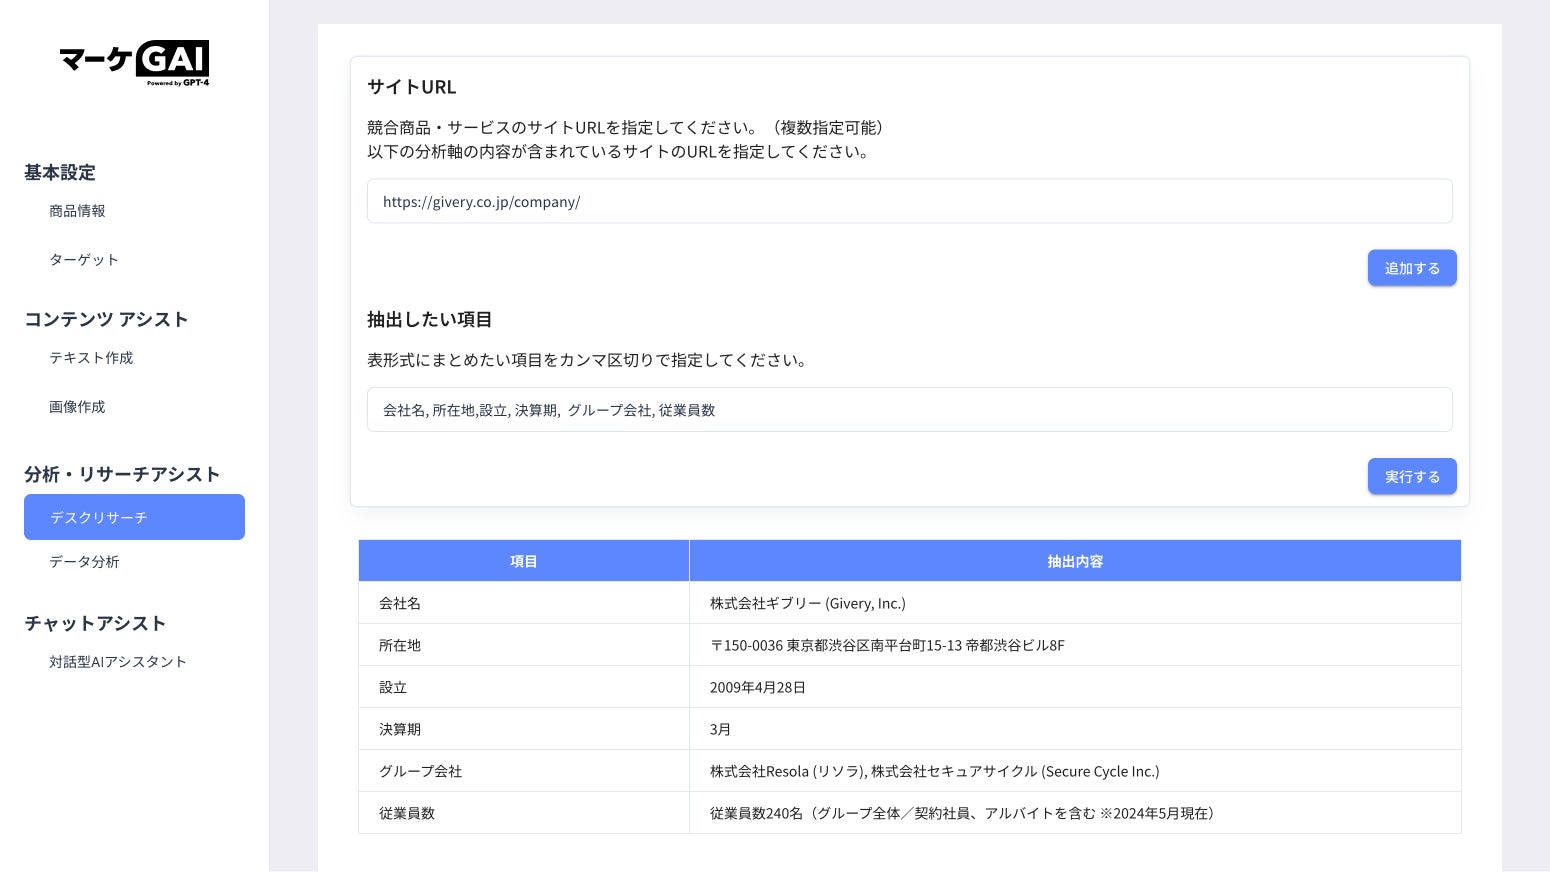This screenshot has height=872, width=1550.
Task: Open データ分析 page
Action: point(84,562)
